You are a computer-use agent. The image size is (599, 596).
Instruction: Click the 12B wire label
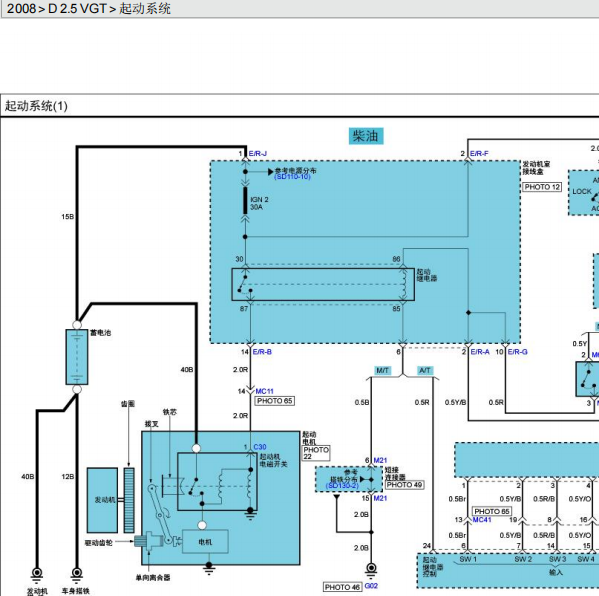68,476
